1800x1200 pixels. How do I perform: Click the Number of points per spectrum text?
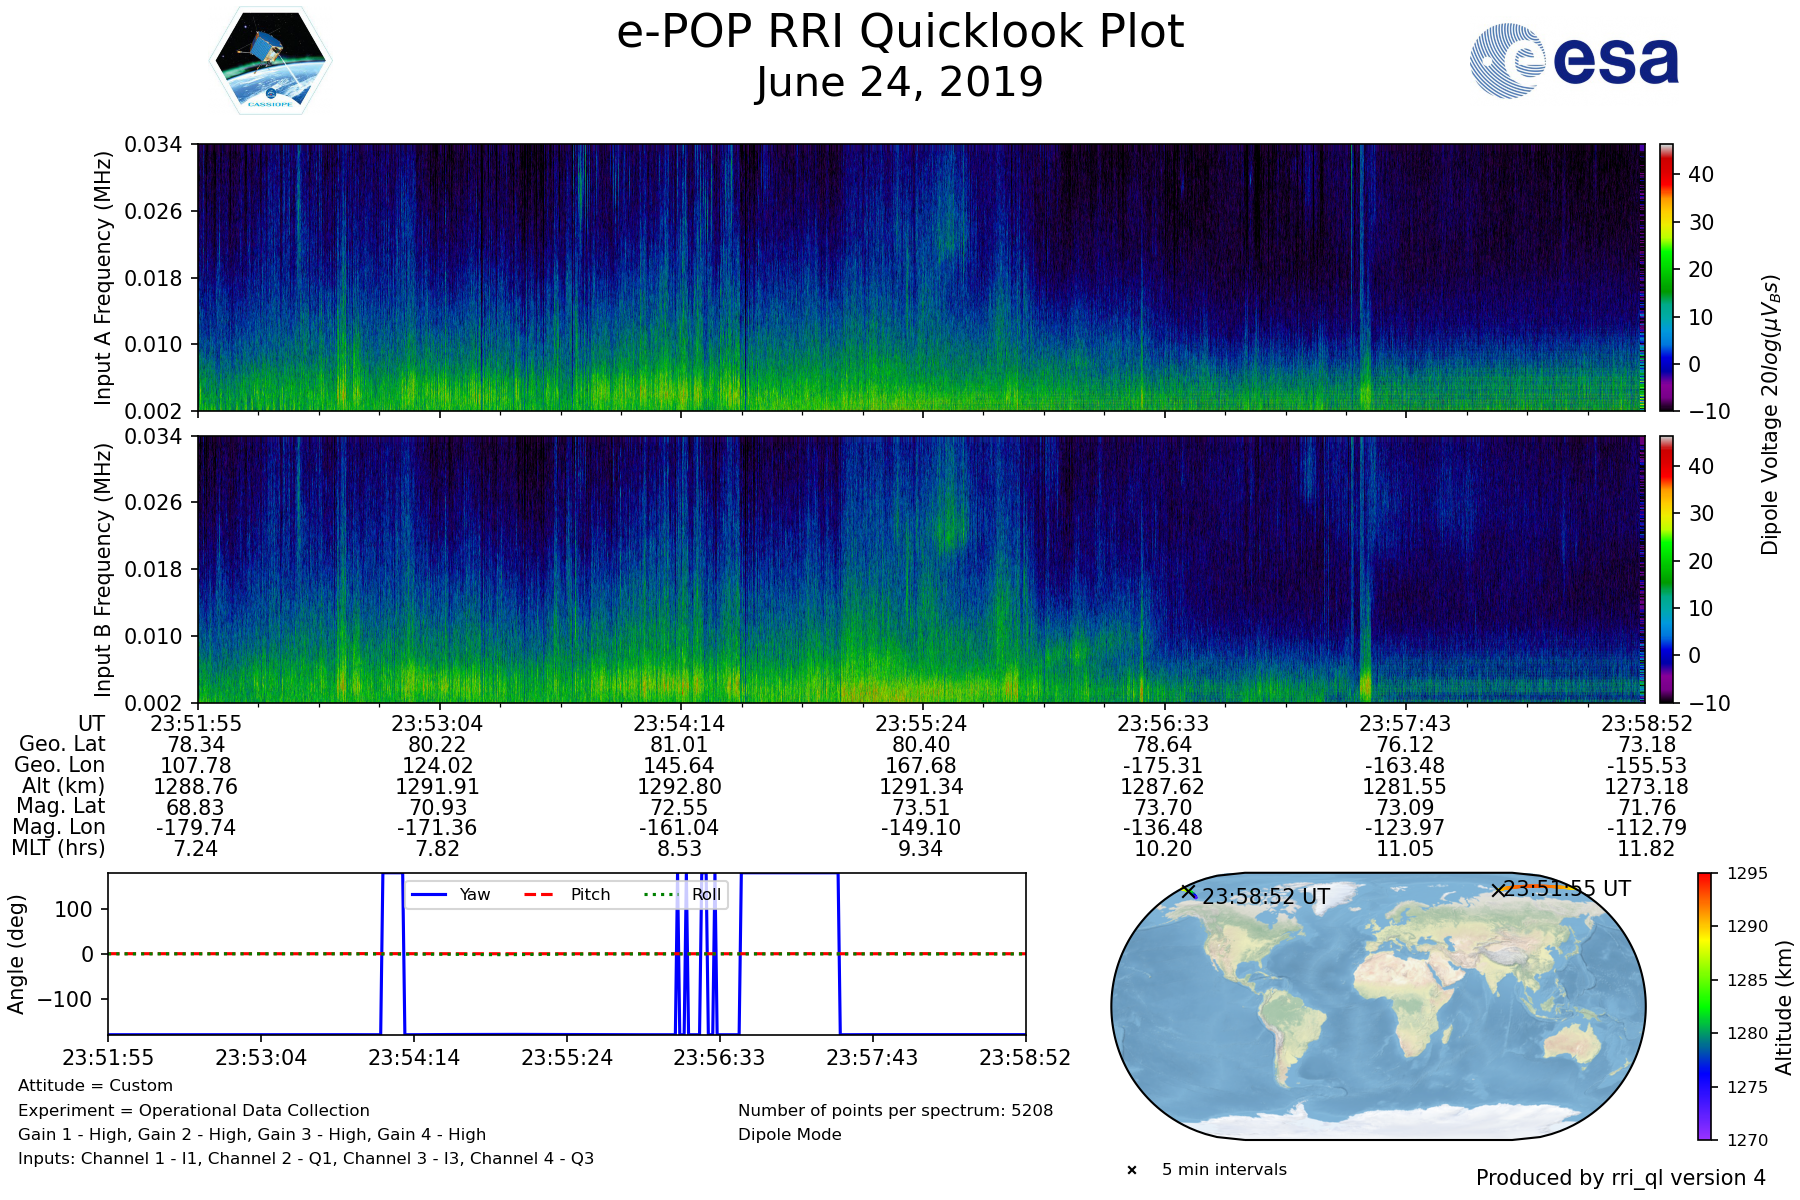pos(895,1110)
